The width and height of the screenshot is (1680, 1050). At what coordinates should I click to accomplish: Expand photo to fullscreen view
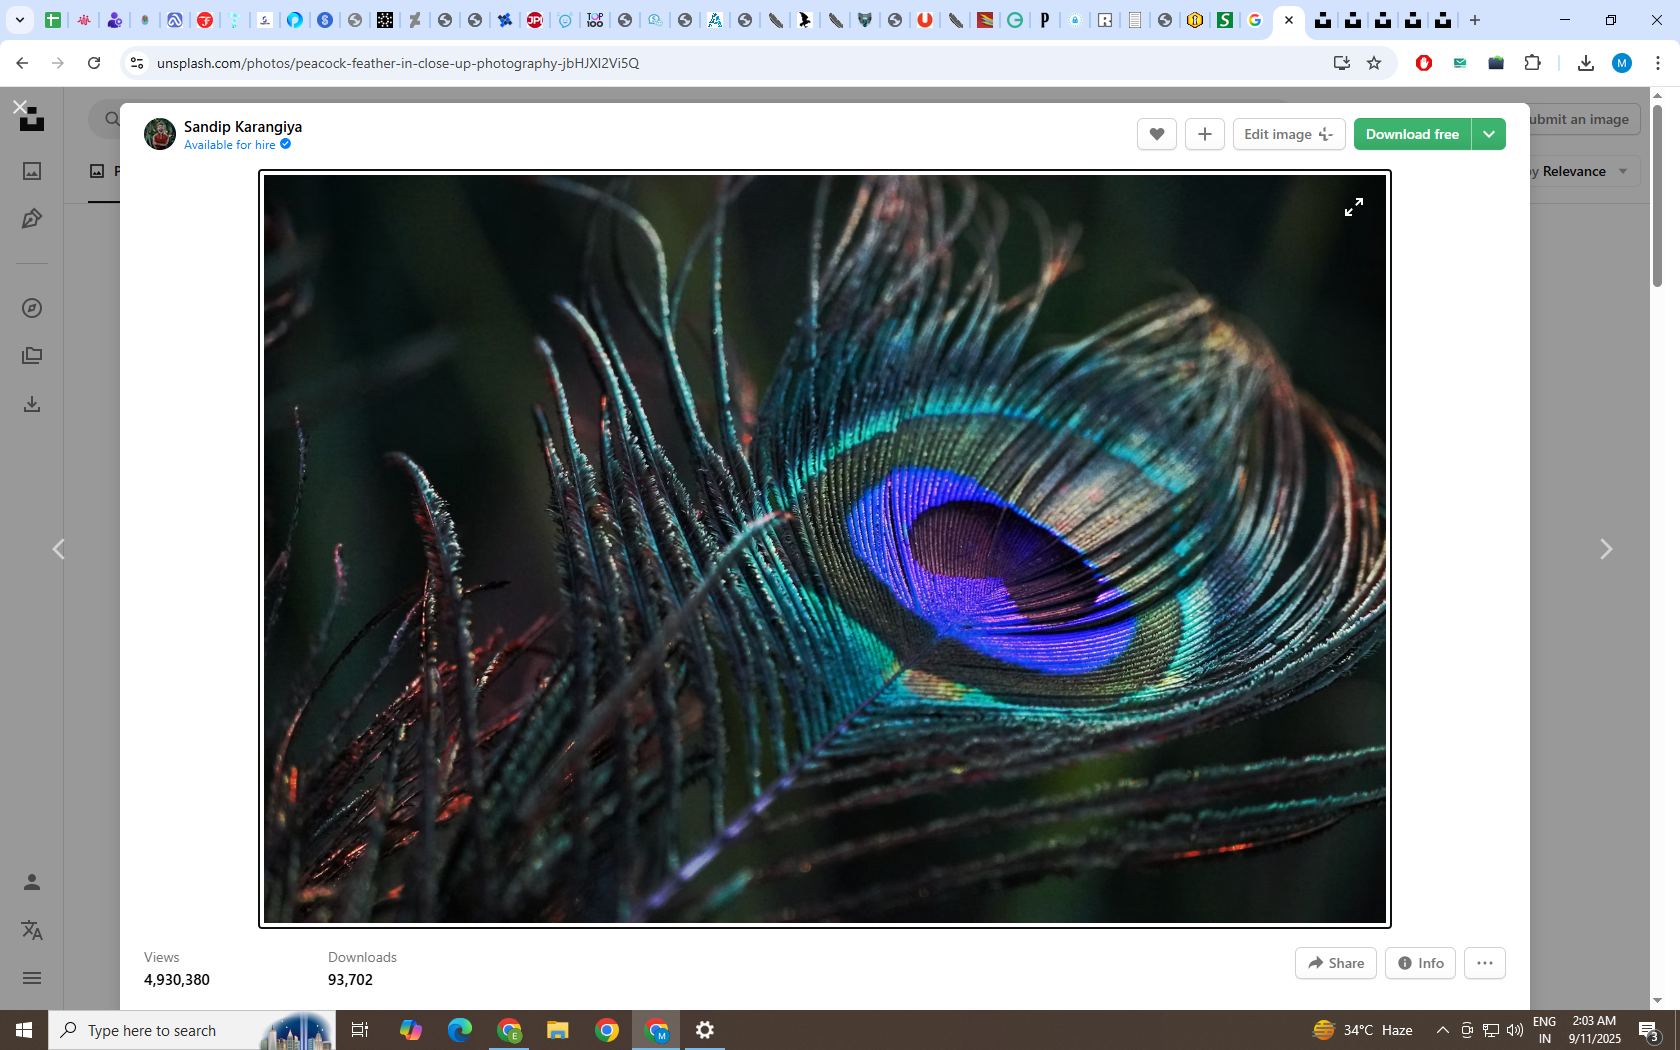1353,207
